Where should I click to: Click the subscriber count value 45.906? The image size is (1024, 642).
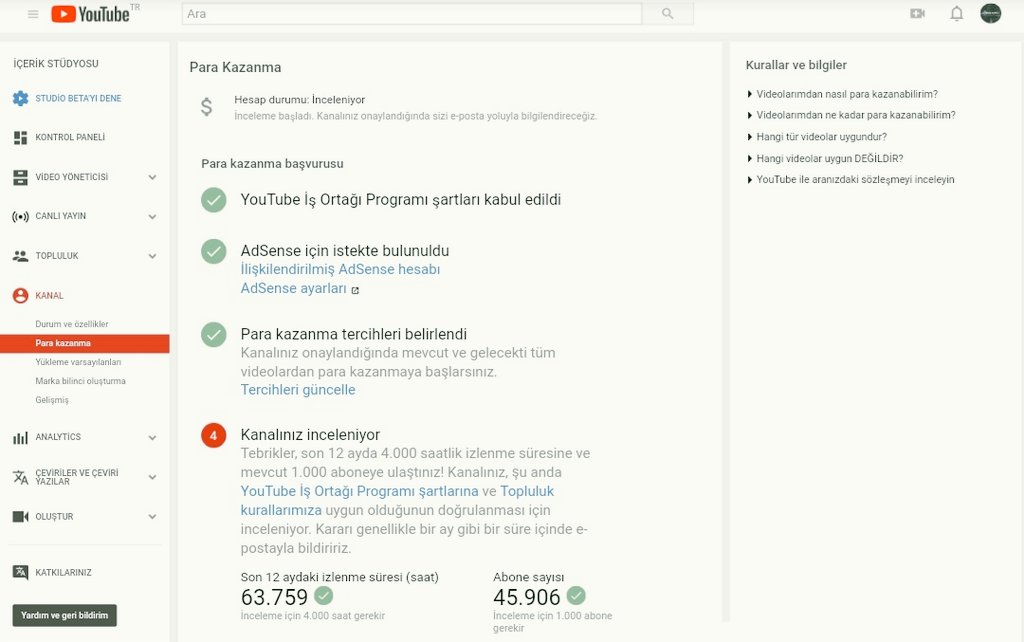[527, 597]
